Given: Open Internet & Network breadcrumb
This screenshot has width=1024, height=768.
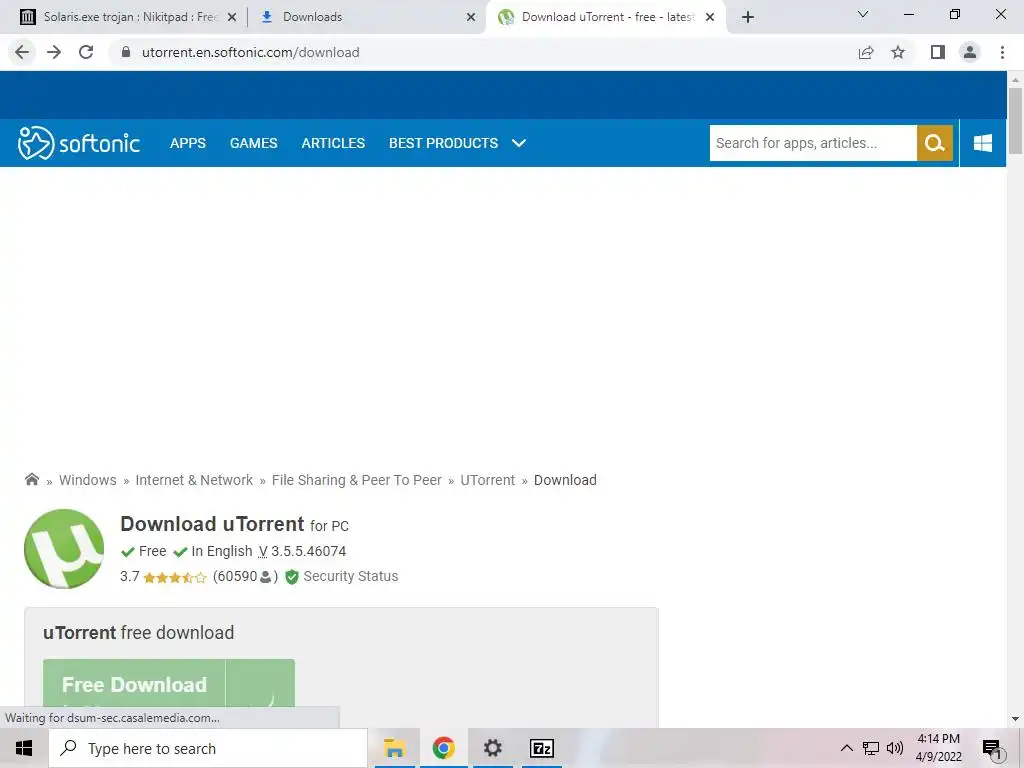Looking at the screenshot, I should click(x=194, y=480).
